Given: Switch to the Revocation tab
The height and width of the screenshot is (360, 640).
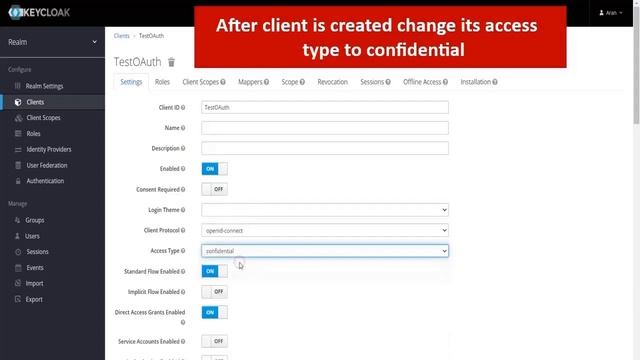Looking at the screenshot, I should pyautogui.click(x=333, y=82).
